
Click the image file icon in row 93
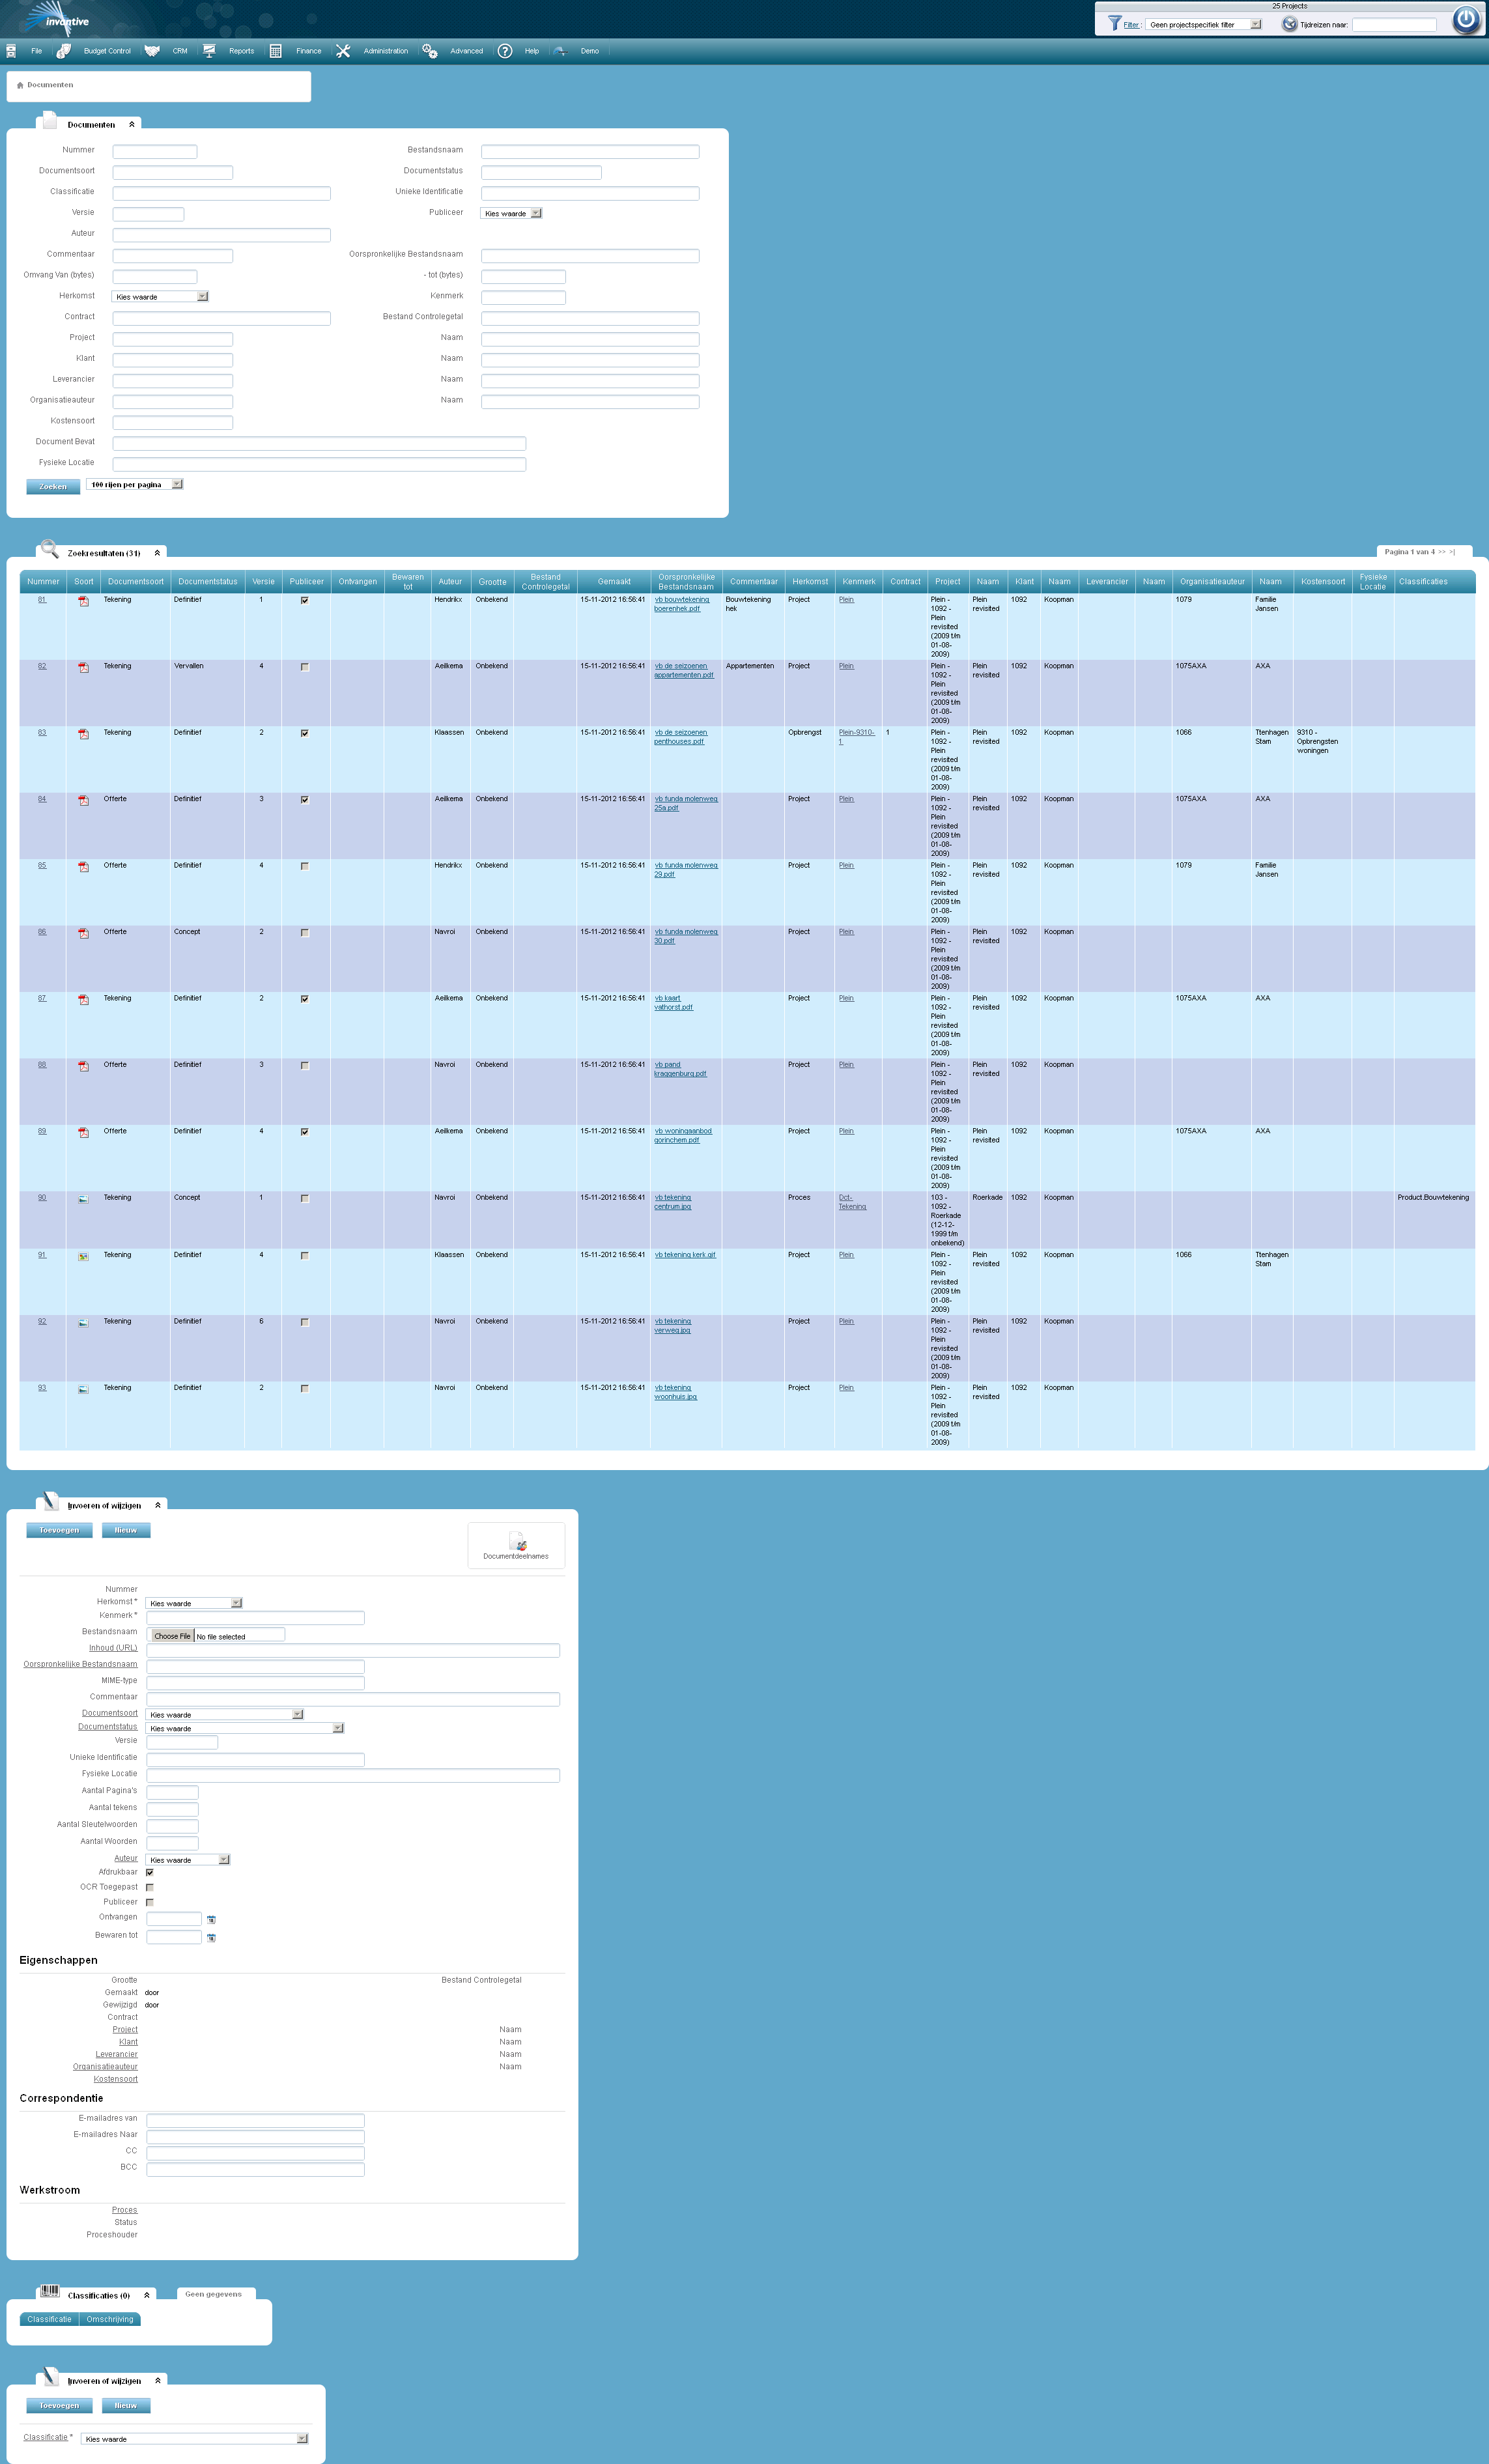[84, 1389]
